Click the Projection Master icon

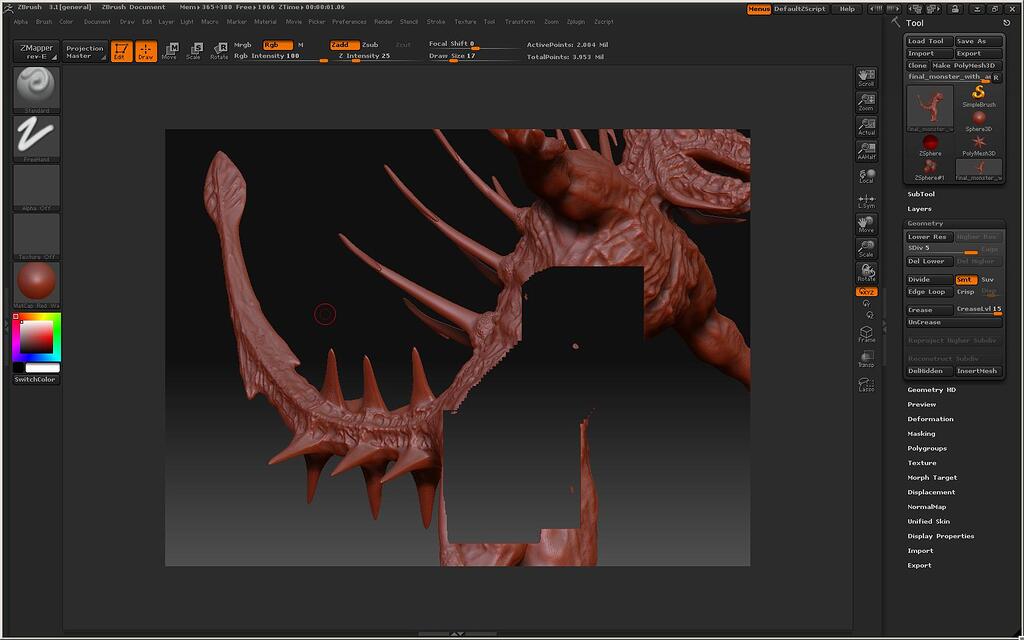pyautogui.click(x=84, y=51)
